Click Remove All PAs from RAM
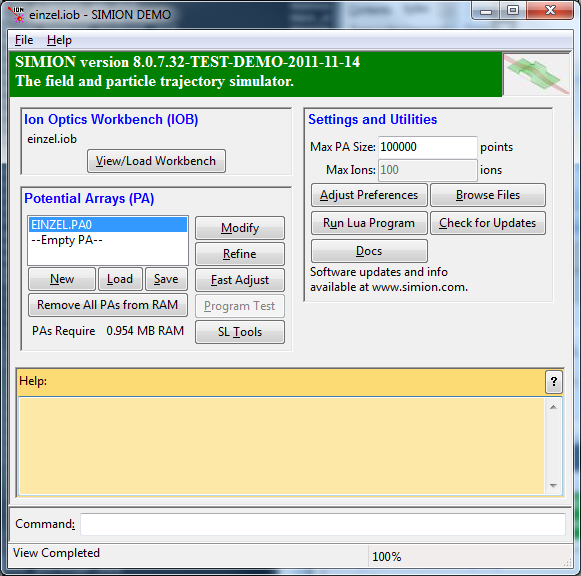 (x=108, y=305)
